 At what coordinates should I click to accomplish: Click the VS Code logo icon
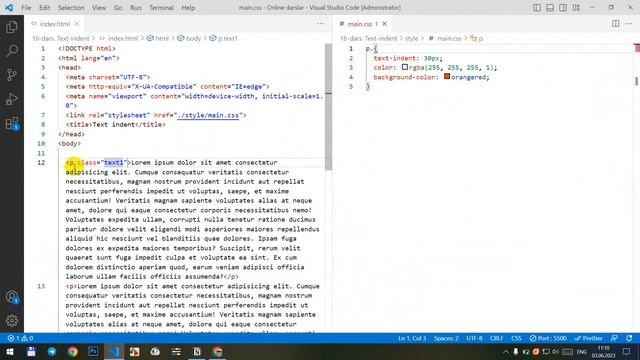pyautogui.click(x=9, y=7)
